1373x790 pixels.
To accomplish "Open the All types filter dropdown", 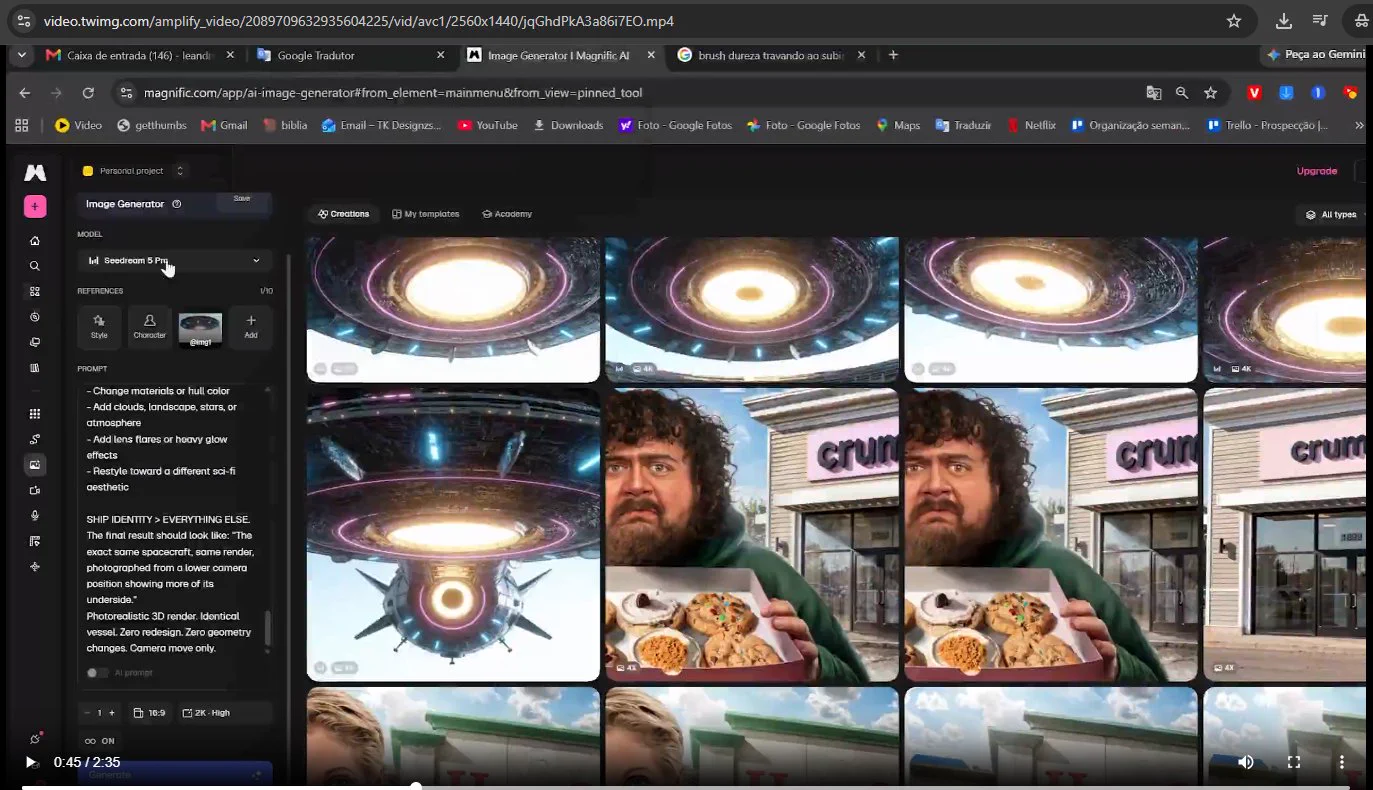I will point(1332,215).
